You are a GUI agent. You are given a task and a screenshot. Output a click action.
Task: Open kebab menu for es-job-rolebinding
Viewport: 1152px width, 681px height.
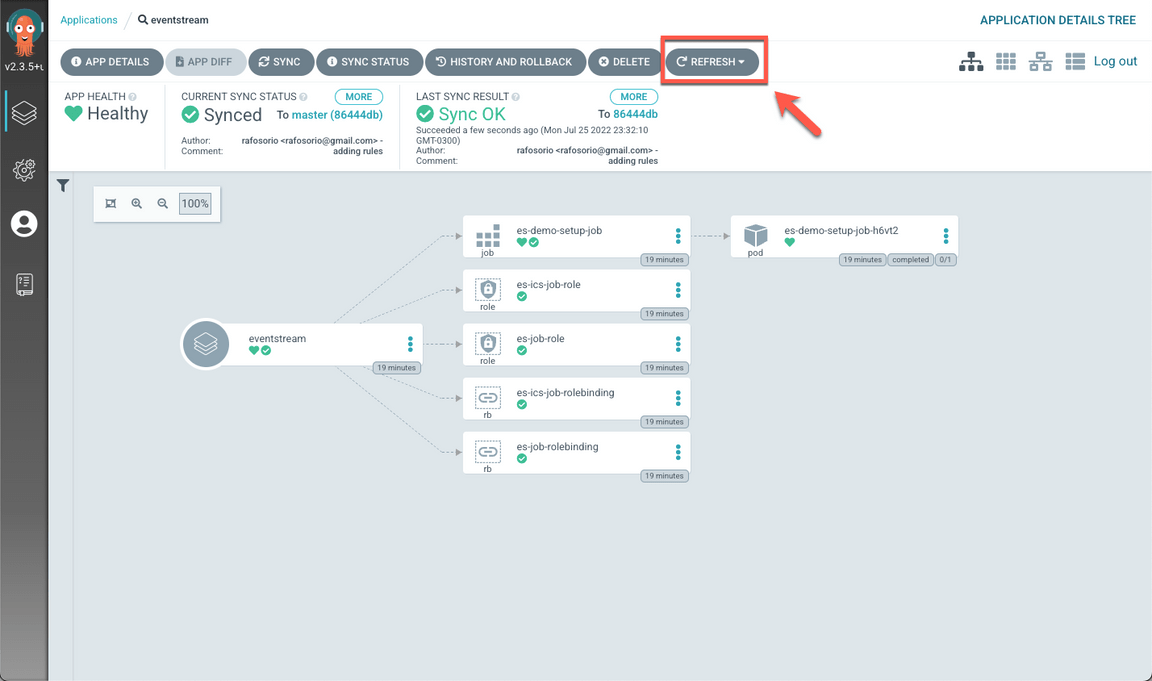[678, 452]
